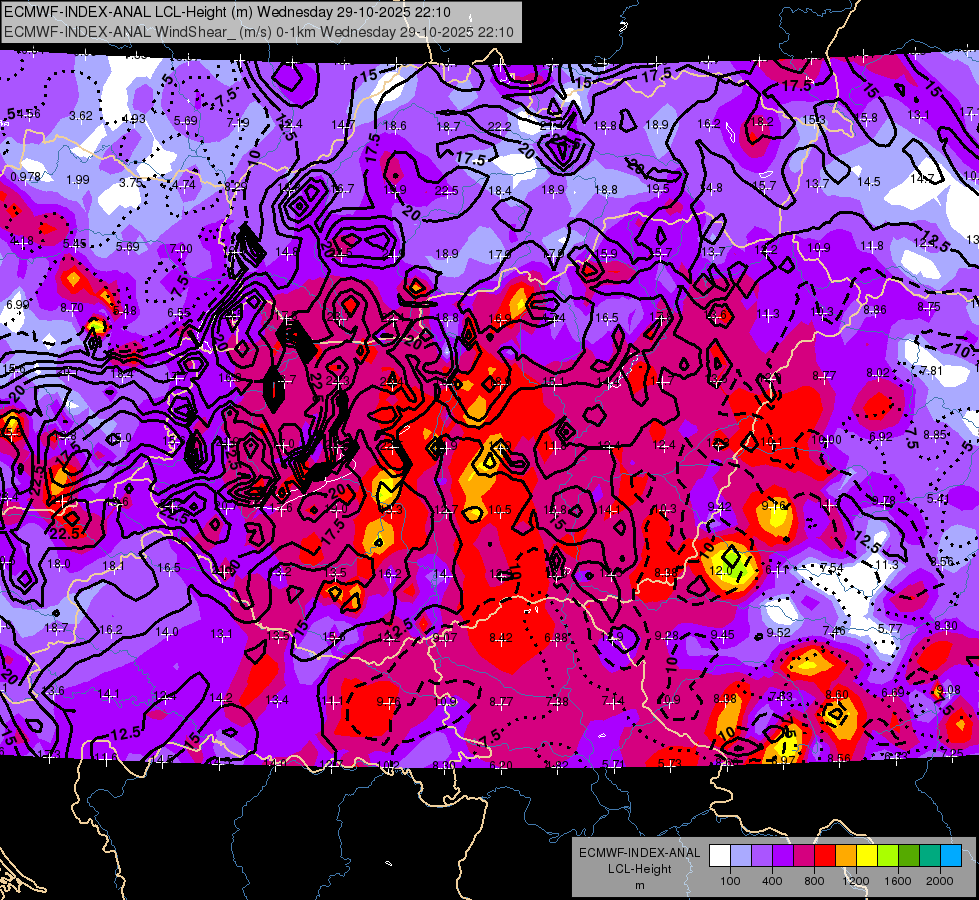The image size is (979, 900).
Task: Click the grid value '9.07'
Action: [x=445, y=638]
